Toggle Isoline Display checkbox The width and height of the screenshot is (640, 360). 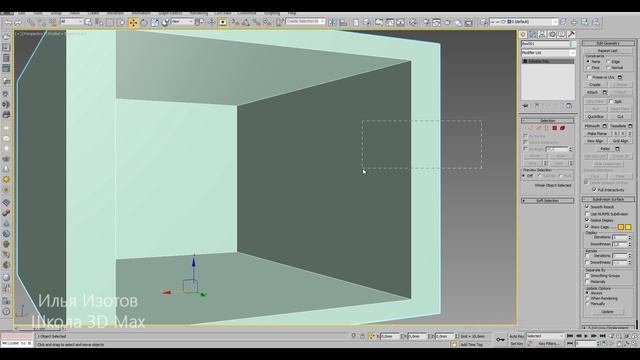pos(587,220)
